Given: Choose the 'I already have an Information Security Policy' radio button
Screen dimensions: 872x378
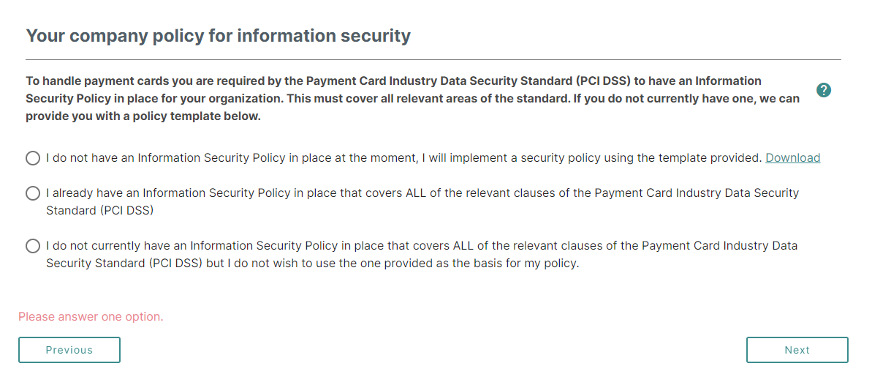Looking at the screenshot, I should [x=33, y=193].
